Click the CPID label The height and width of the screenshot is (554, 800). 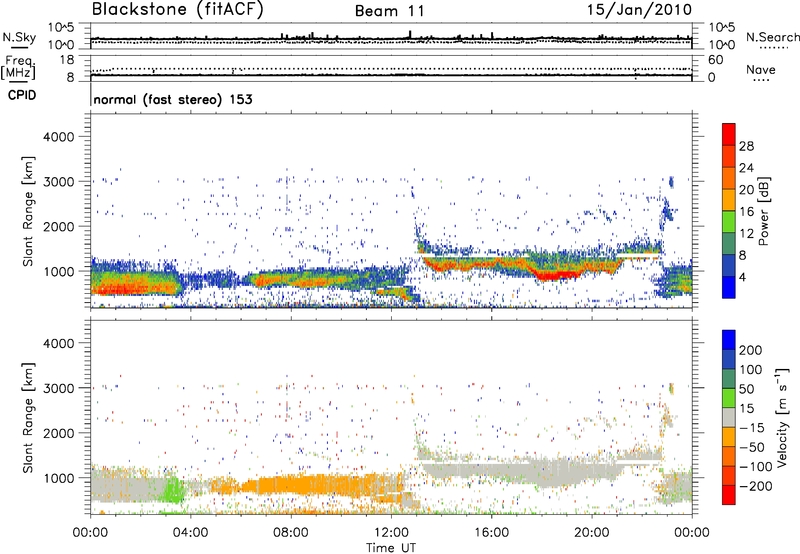click(x=22, y=95)
